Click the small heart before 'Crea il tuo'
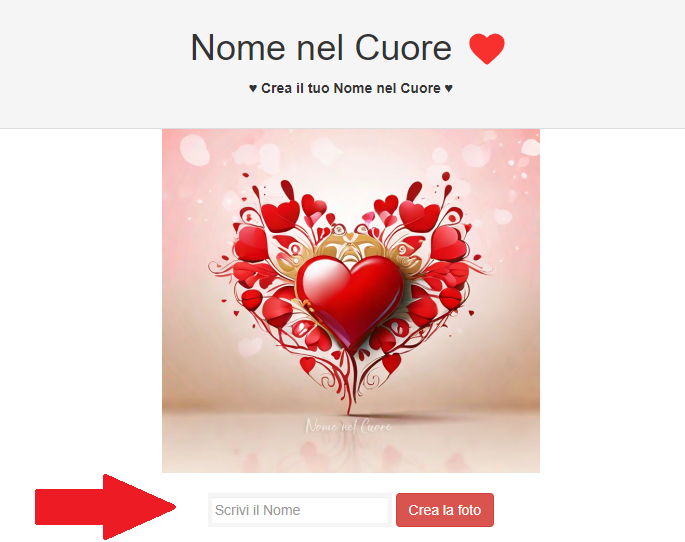Screen dimensions: 685x542 (253, 89)
